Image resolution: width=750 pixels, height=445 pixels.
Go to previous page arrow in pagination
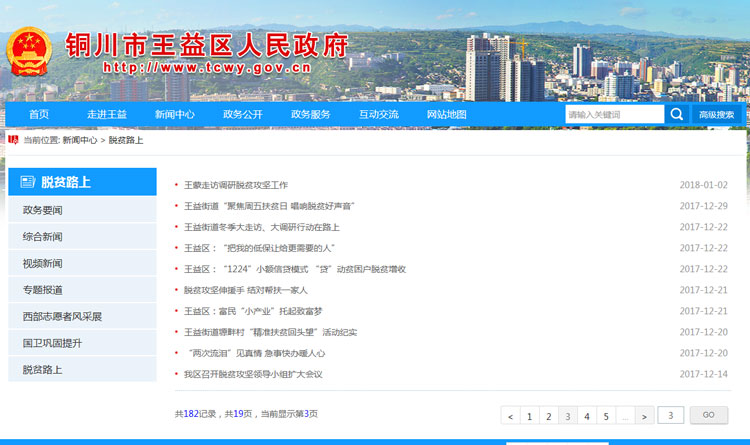(x=511, y=416)
